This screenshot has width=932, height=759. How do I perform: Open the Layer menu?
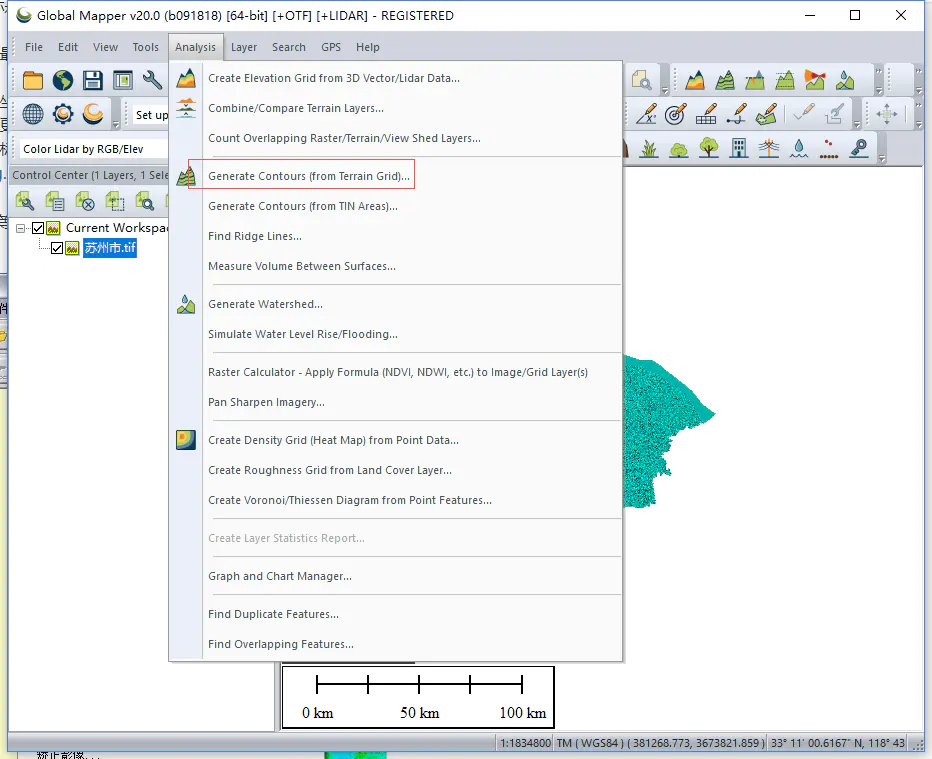[244, 47]
